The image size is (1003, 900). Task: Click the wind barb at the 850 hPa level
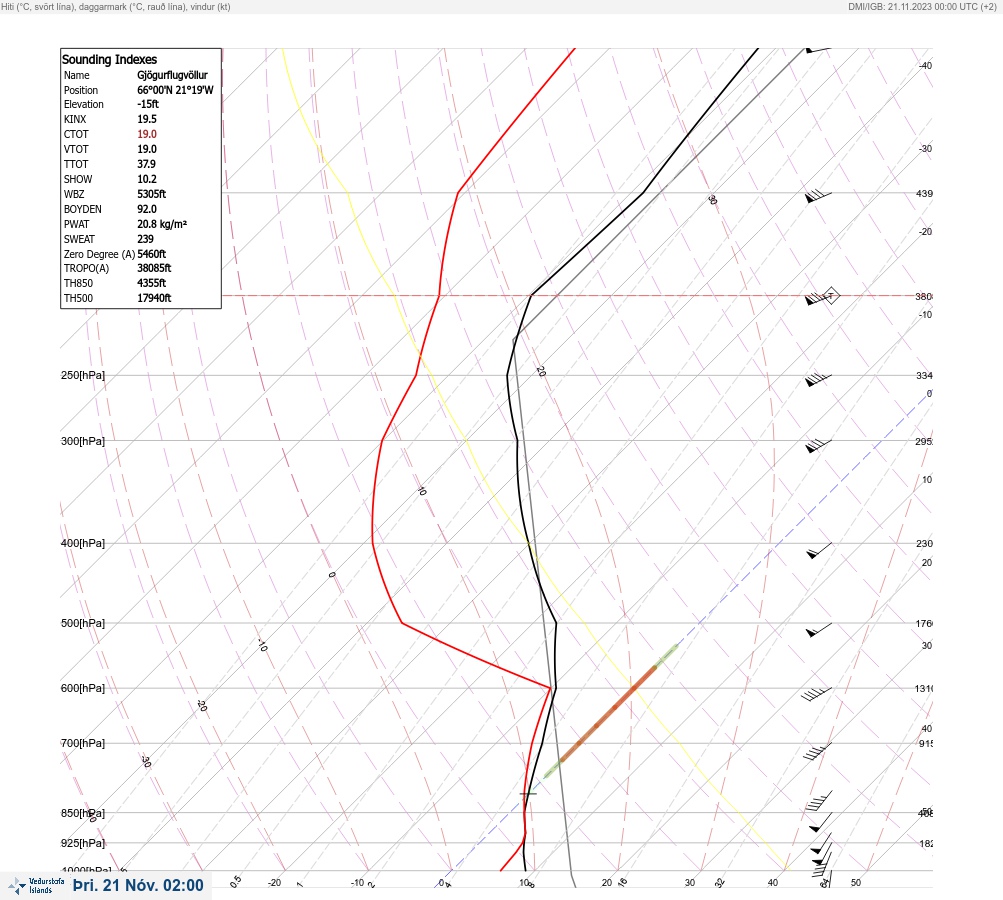coord(821,823)
